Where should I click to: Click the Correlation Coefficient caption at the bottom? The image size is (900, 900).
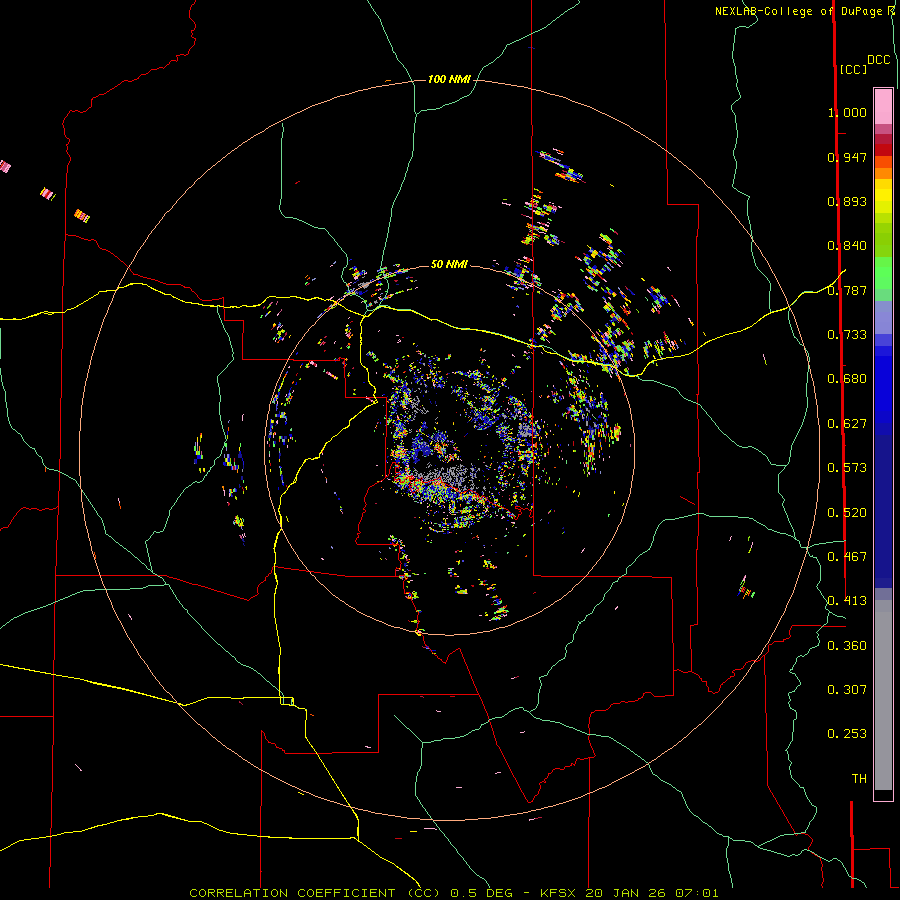click(454, 893)
